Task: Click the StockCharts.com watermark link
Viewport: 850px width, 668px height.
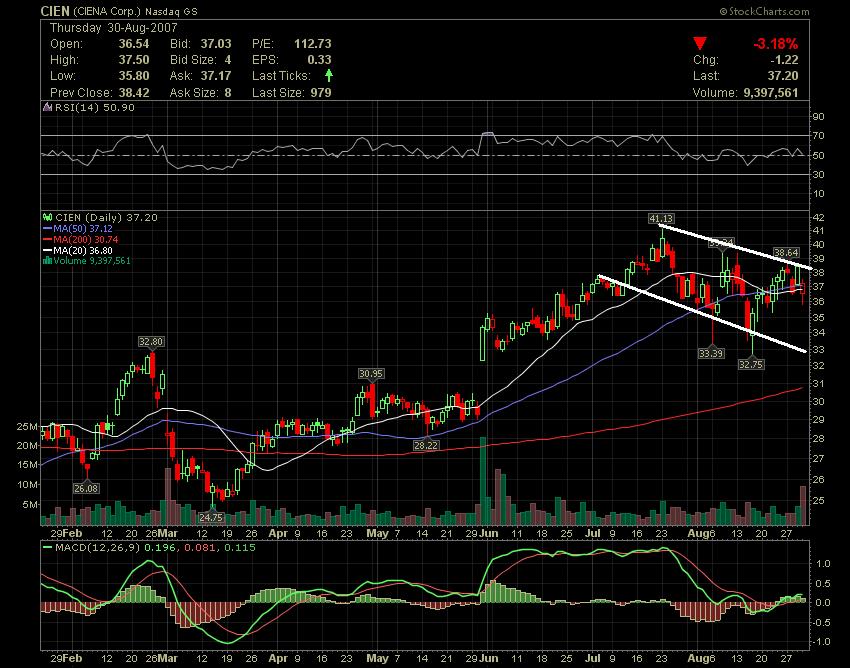Action: [764, 11]
